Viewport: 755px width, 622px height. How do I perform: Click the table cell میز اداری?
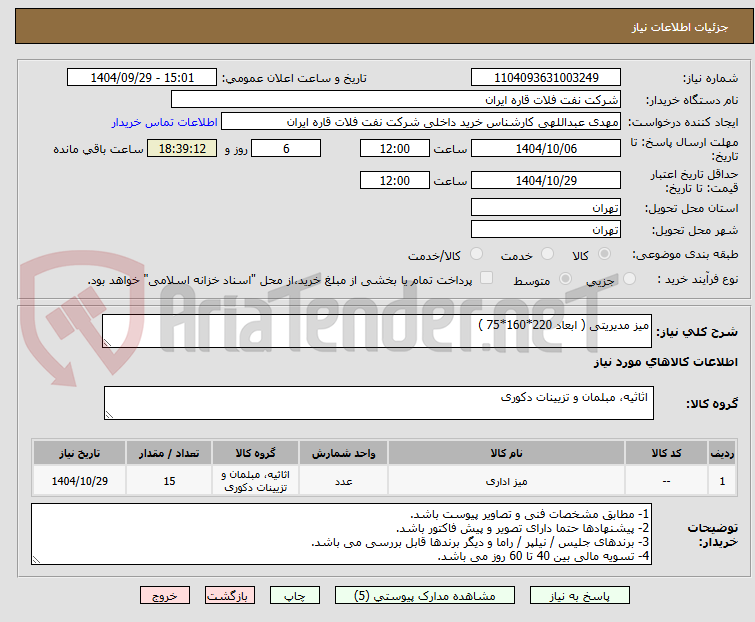tap(507, 481)
